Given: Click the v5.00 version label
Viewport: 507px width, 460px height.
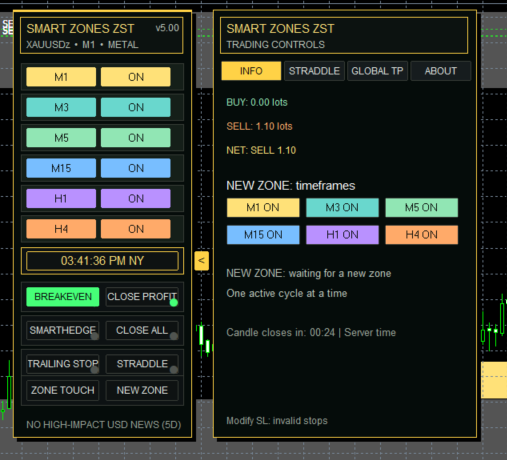Looking at the screenshot, I should 167,28.
